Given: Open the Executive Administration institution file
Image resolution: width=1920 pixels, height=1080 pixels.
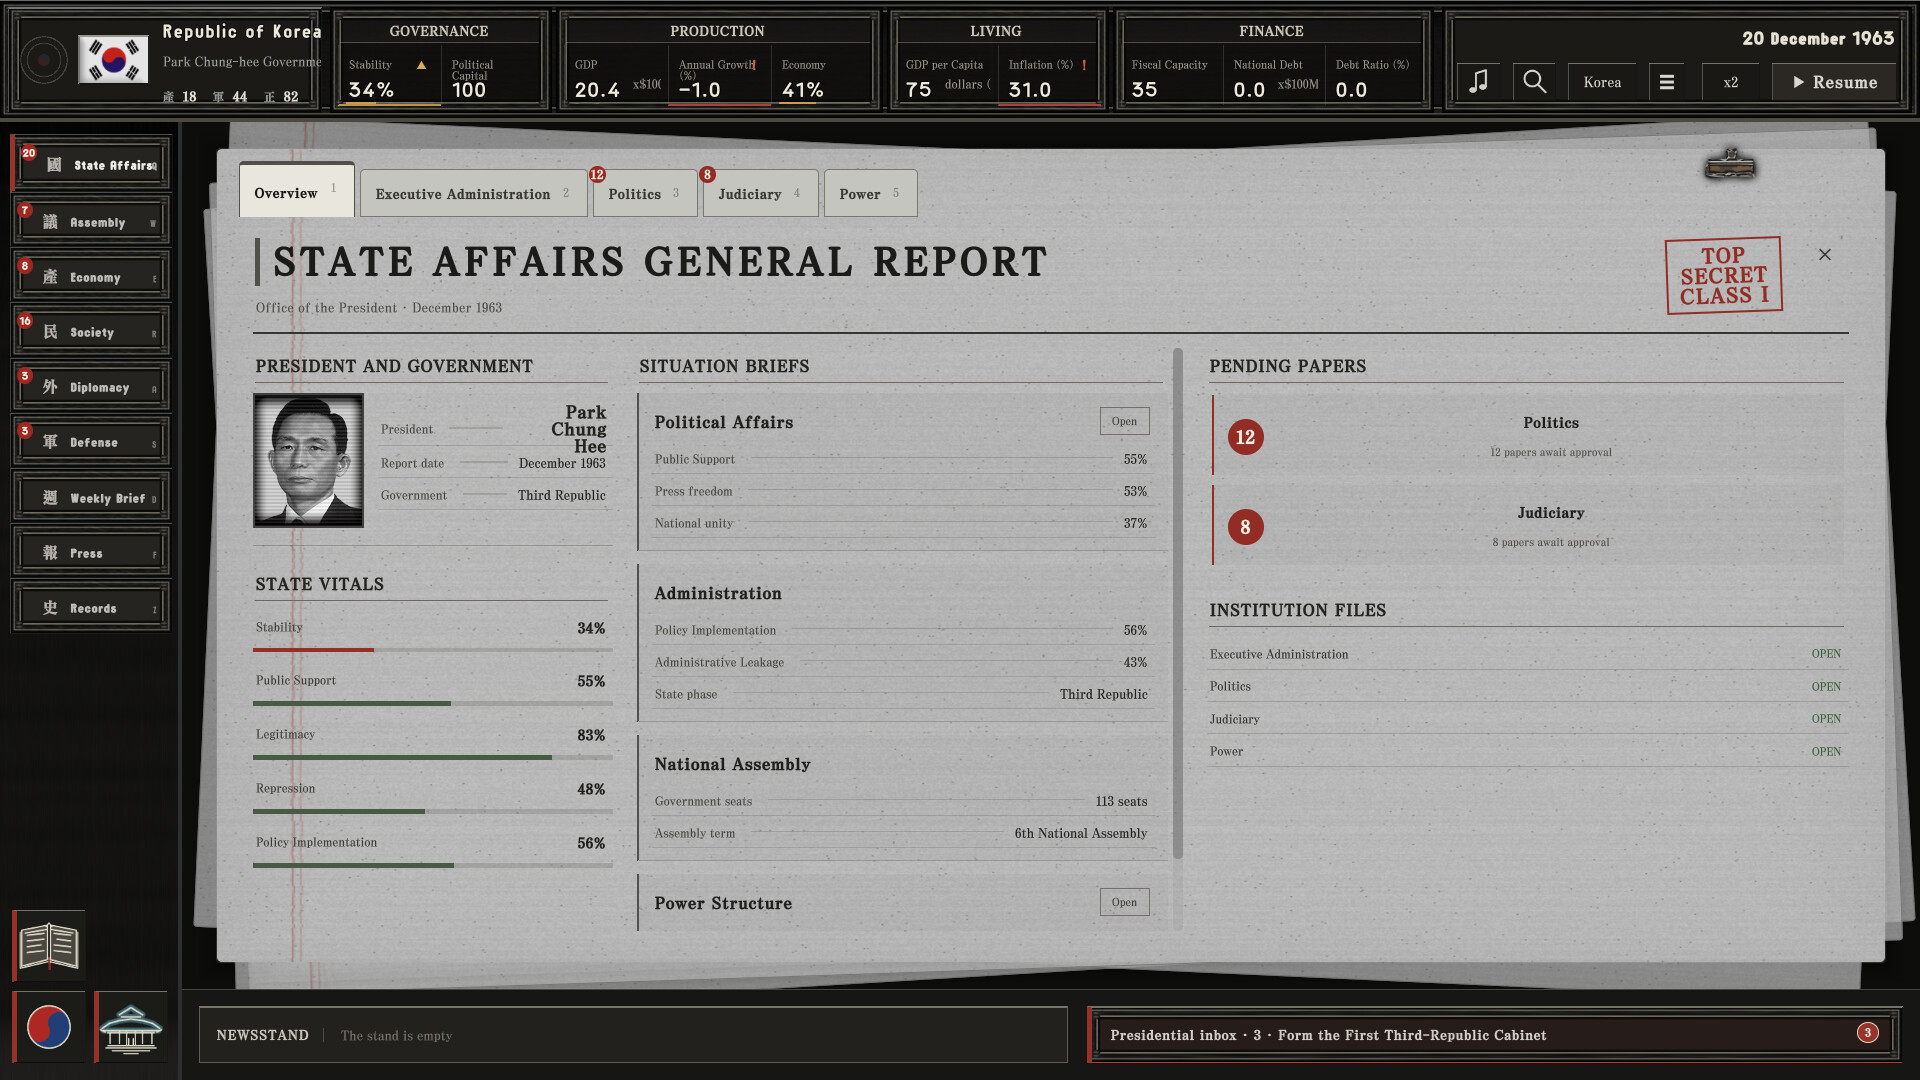Looking at the screenshot, I should point(1526,654).
